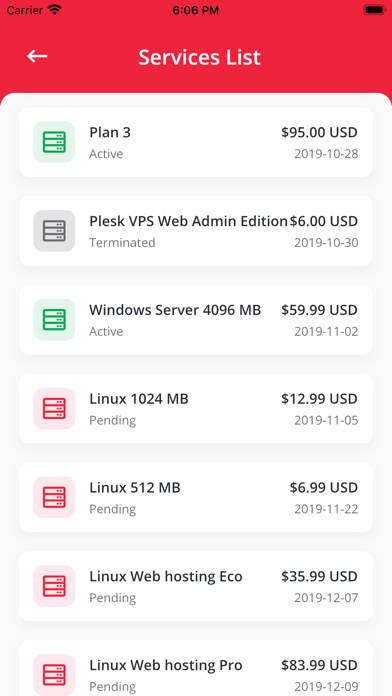Tap the $59.99 USD price
The width and height of the screenshot is (392, 696).
[x=319, y=310]
